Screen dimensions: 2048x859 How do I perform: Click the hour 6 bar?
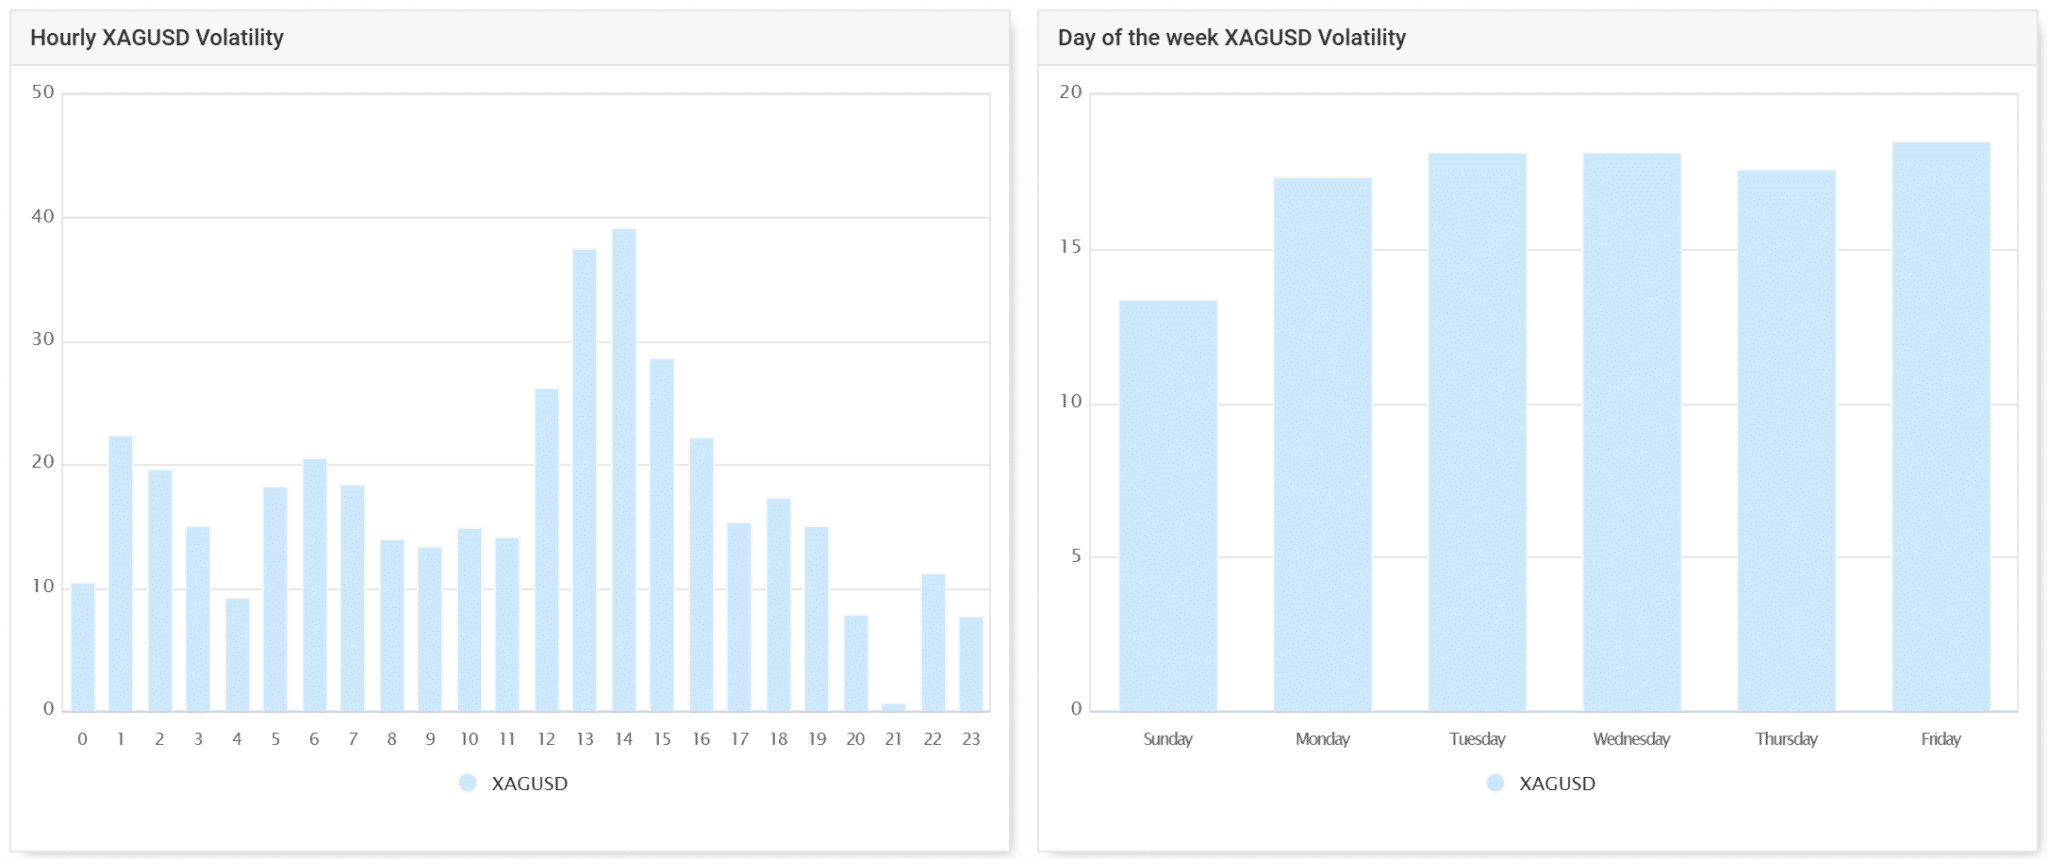314,585
